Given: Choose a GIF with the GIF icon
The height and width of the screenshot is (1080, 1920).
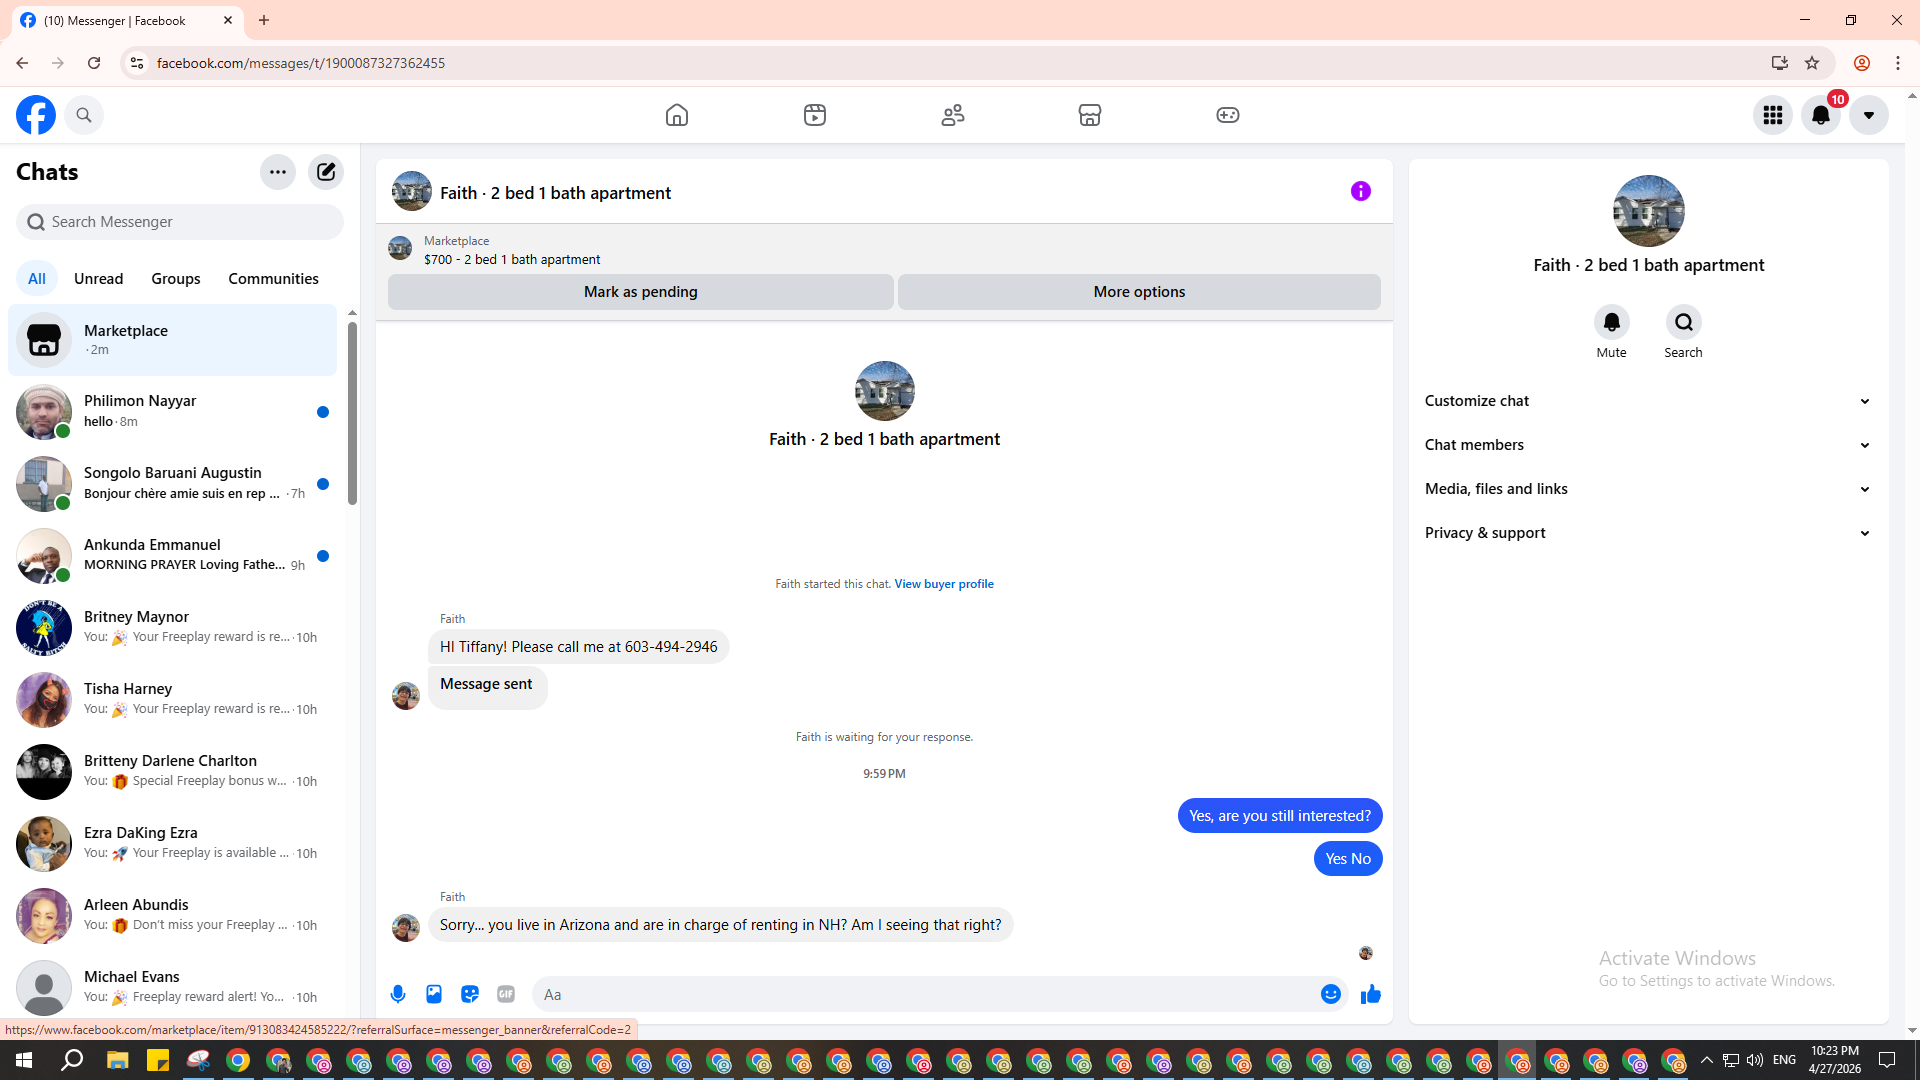Looking at the screenshot, I should (x=506, y=994).
